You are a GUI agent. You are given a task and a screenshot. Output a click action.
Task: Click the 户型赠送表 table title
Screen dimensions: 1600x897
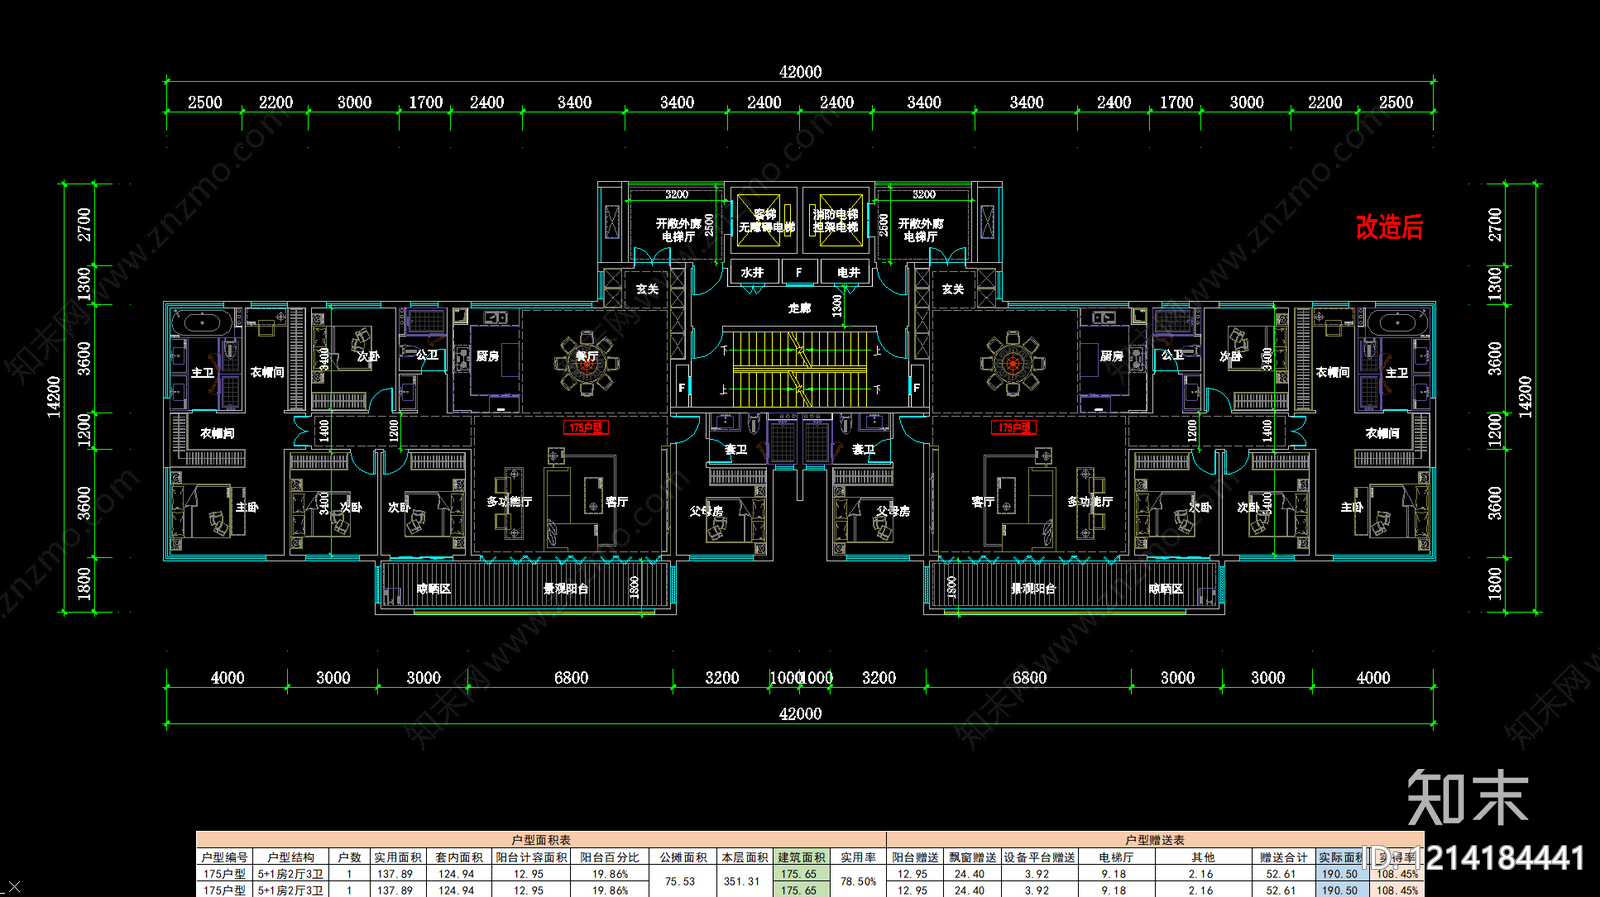point(1154,840)
